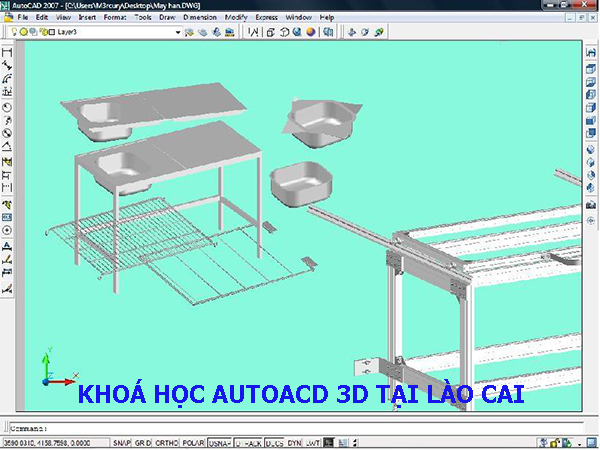This screenshot has height=450, width=600.
Task: Open the Express menu
Action: 267,17
